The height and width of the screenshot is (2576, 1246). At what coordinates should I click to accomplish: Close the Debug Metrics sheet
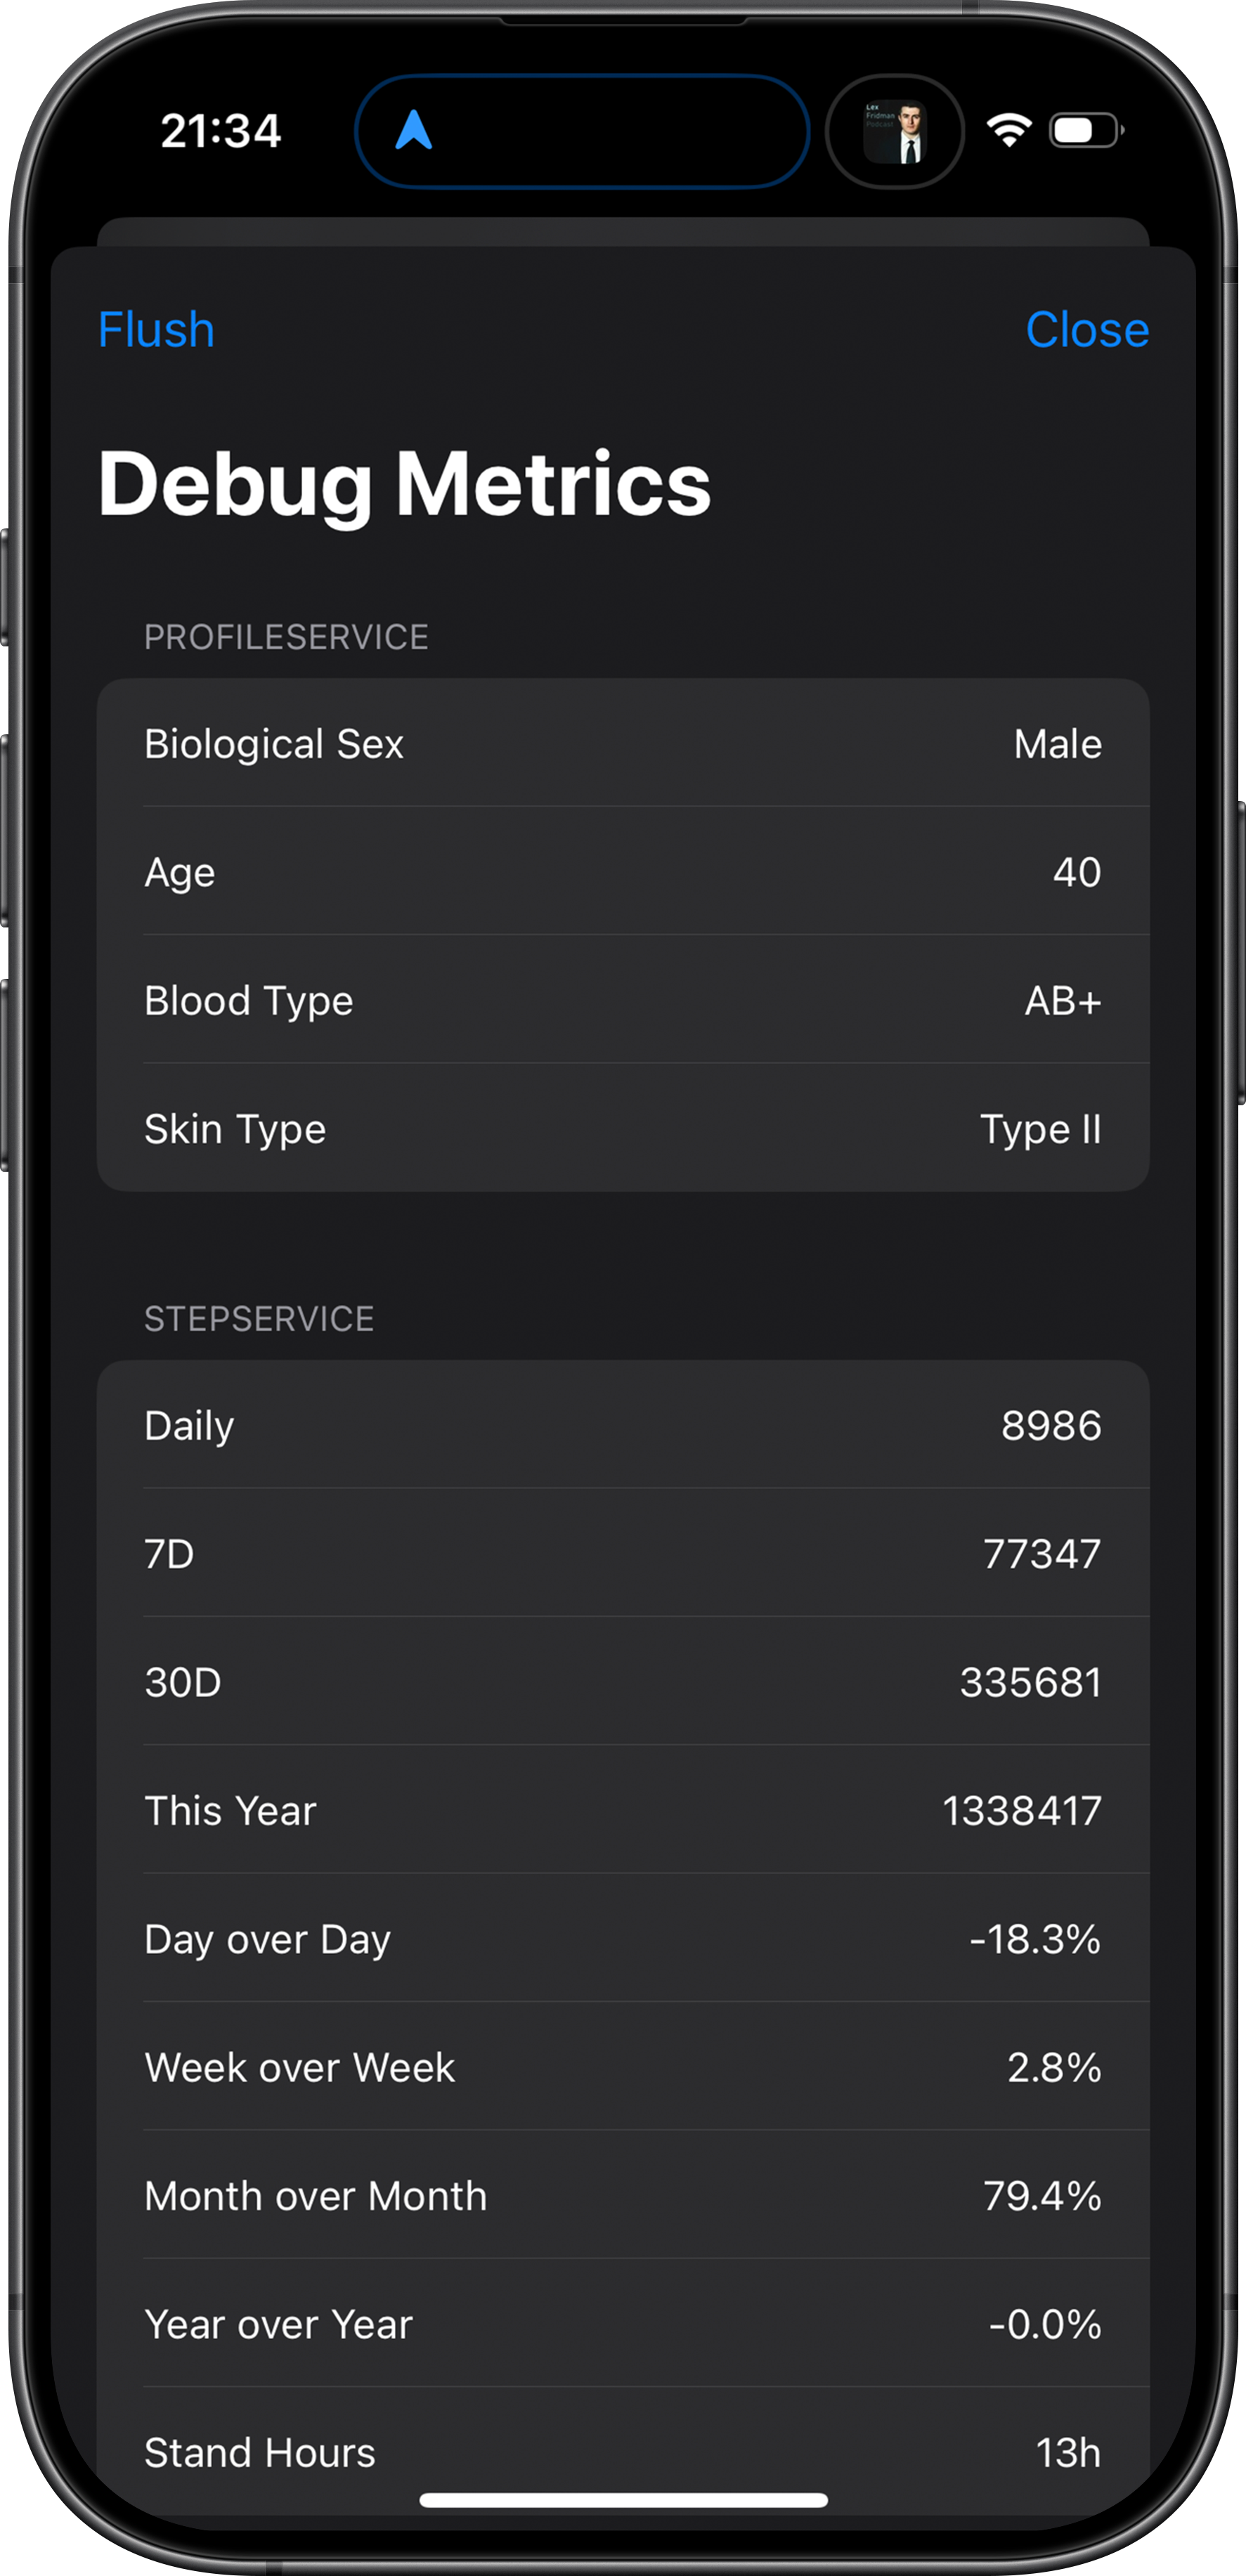click(1086, 330)
